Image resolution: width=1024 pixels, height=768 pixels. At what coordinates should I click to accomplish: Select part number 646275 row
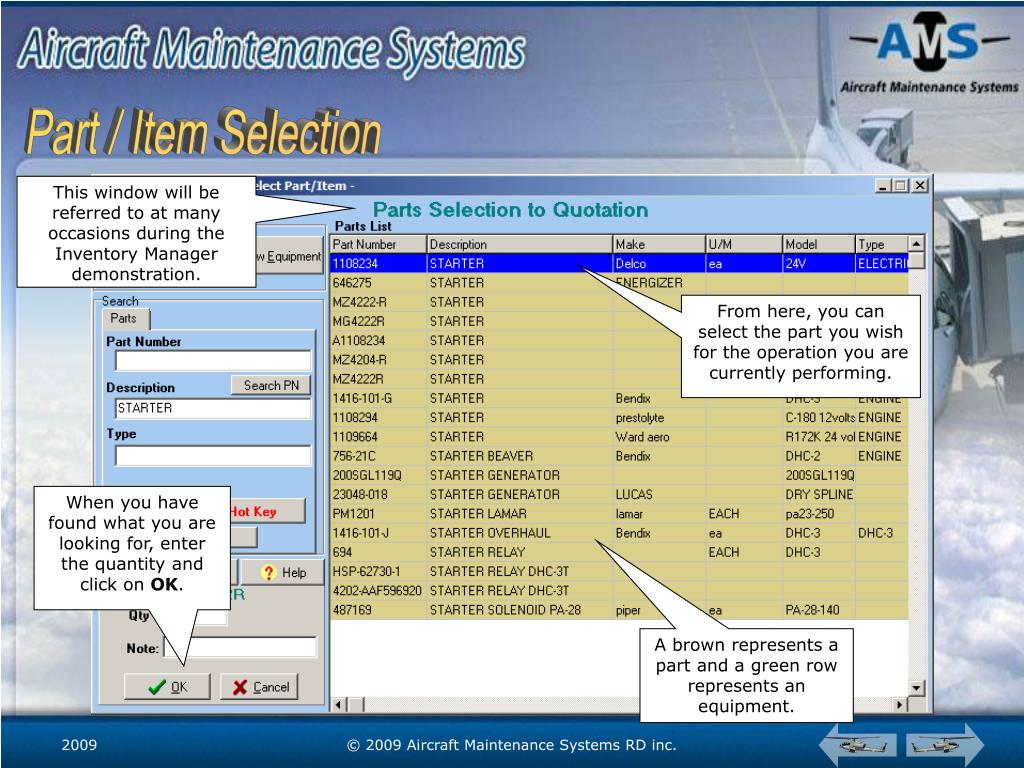coord(619,283)
